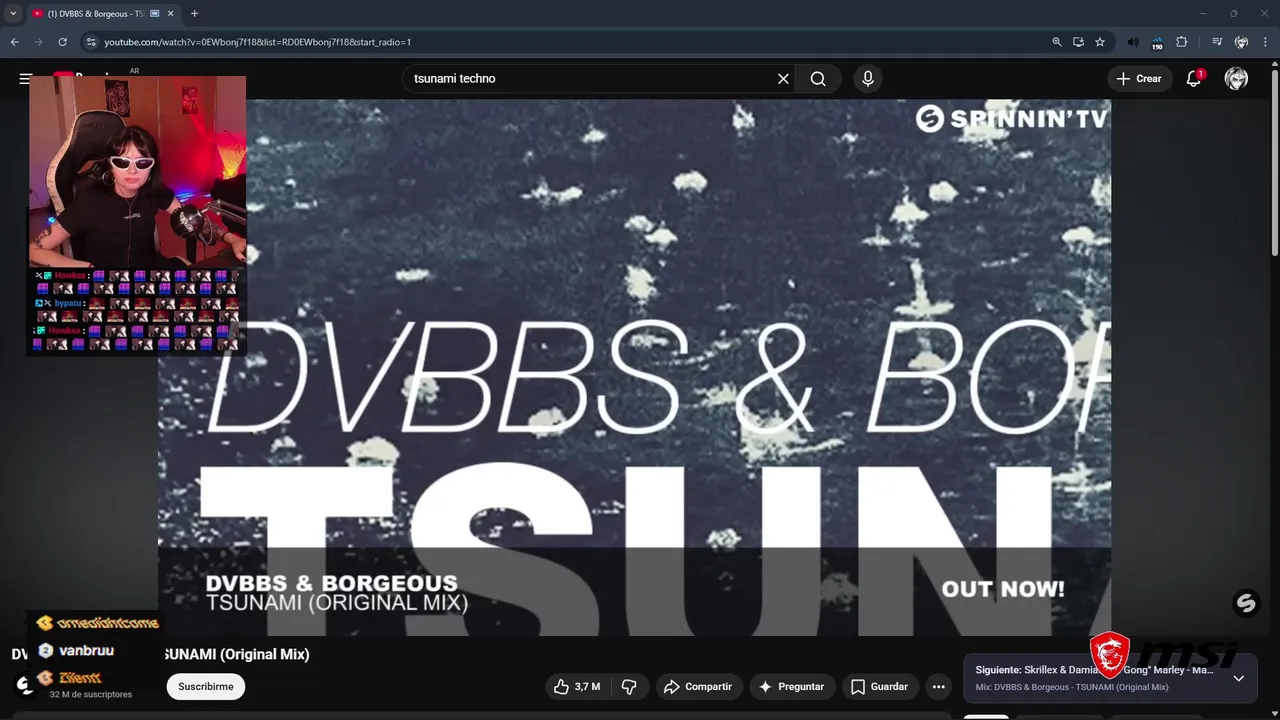Mute the tab via the speaker icon
The width and height of the screenshot is (1280, 720).
pos(1133,42)
